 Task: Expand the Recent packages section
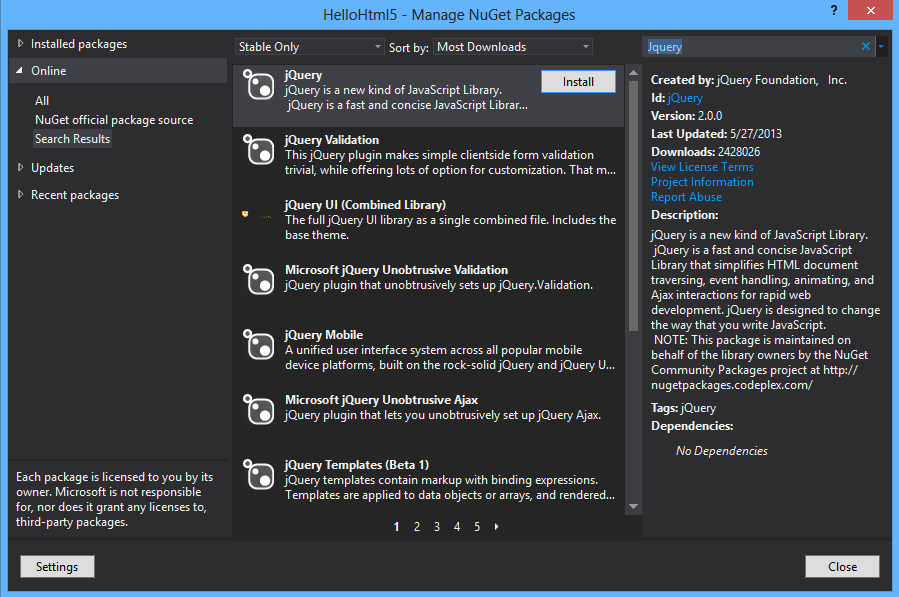coord(22,195)
